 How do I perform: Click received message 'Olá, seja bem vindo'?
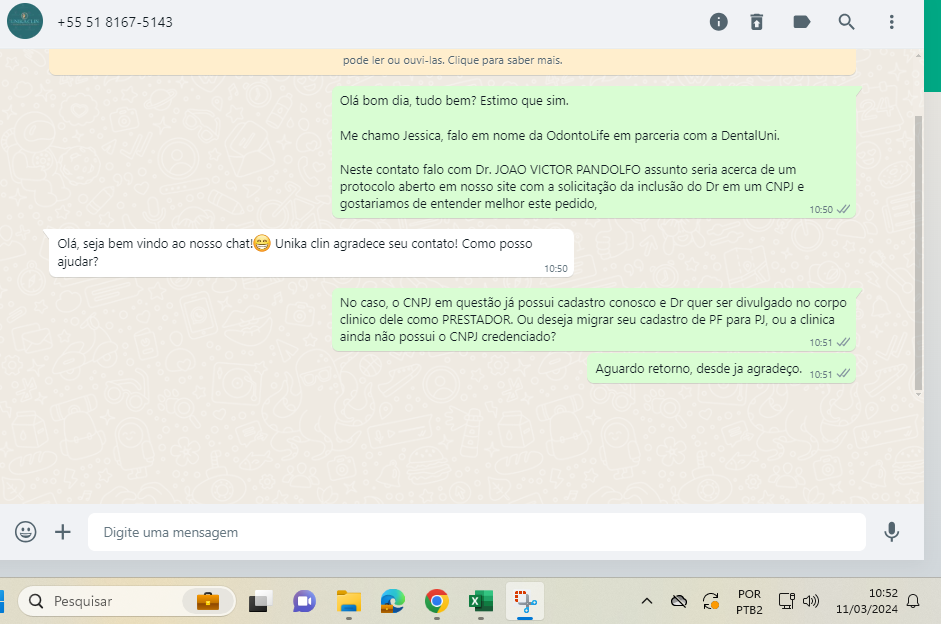click(x=311, y=253)
